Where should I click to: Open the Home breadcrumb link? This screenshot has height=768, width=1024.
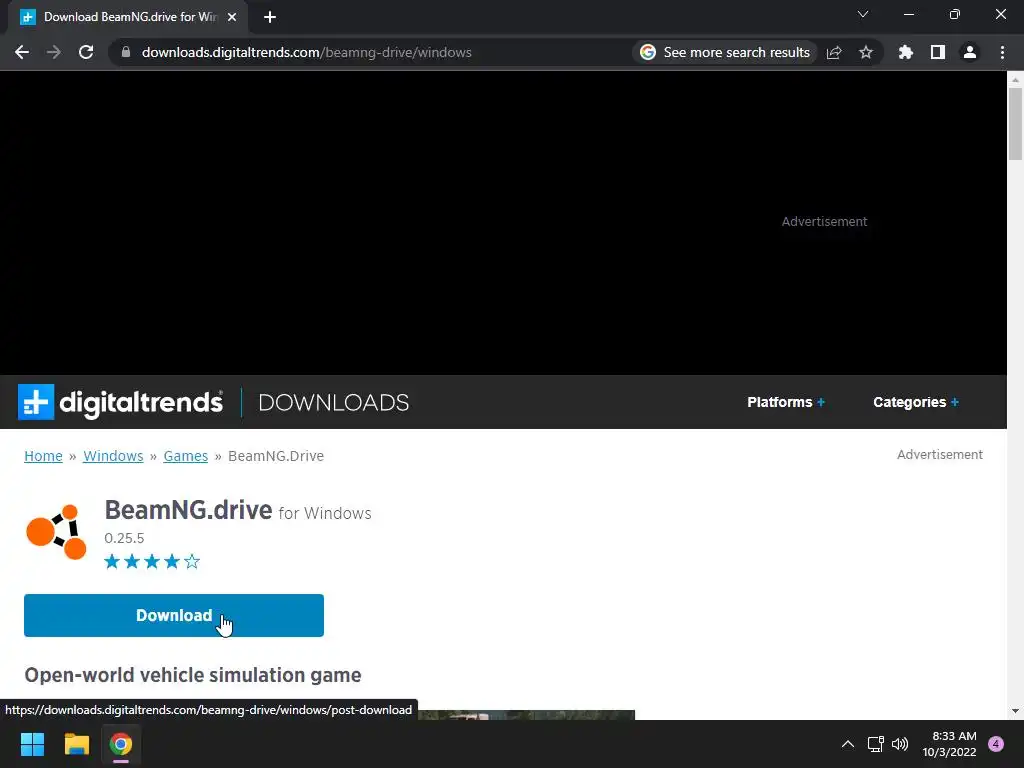coord(43,456)
